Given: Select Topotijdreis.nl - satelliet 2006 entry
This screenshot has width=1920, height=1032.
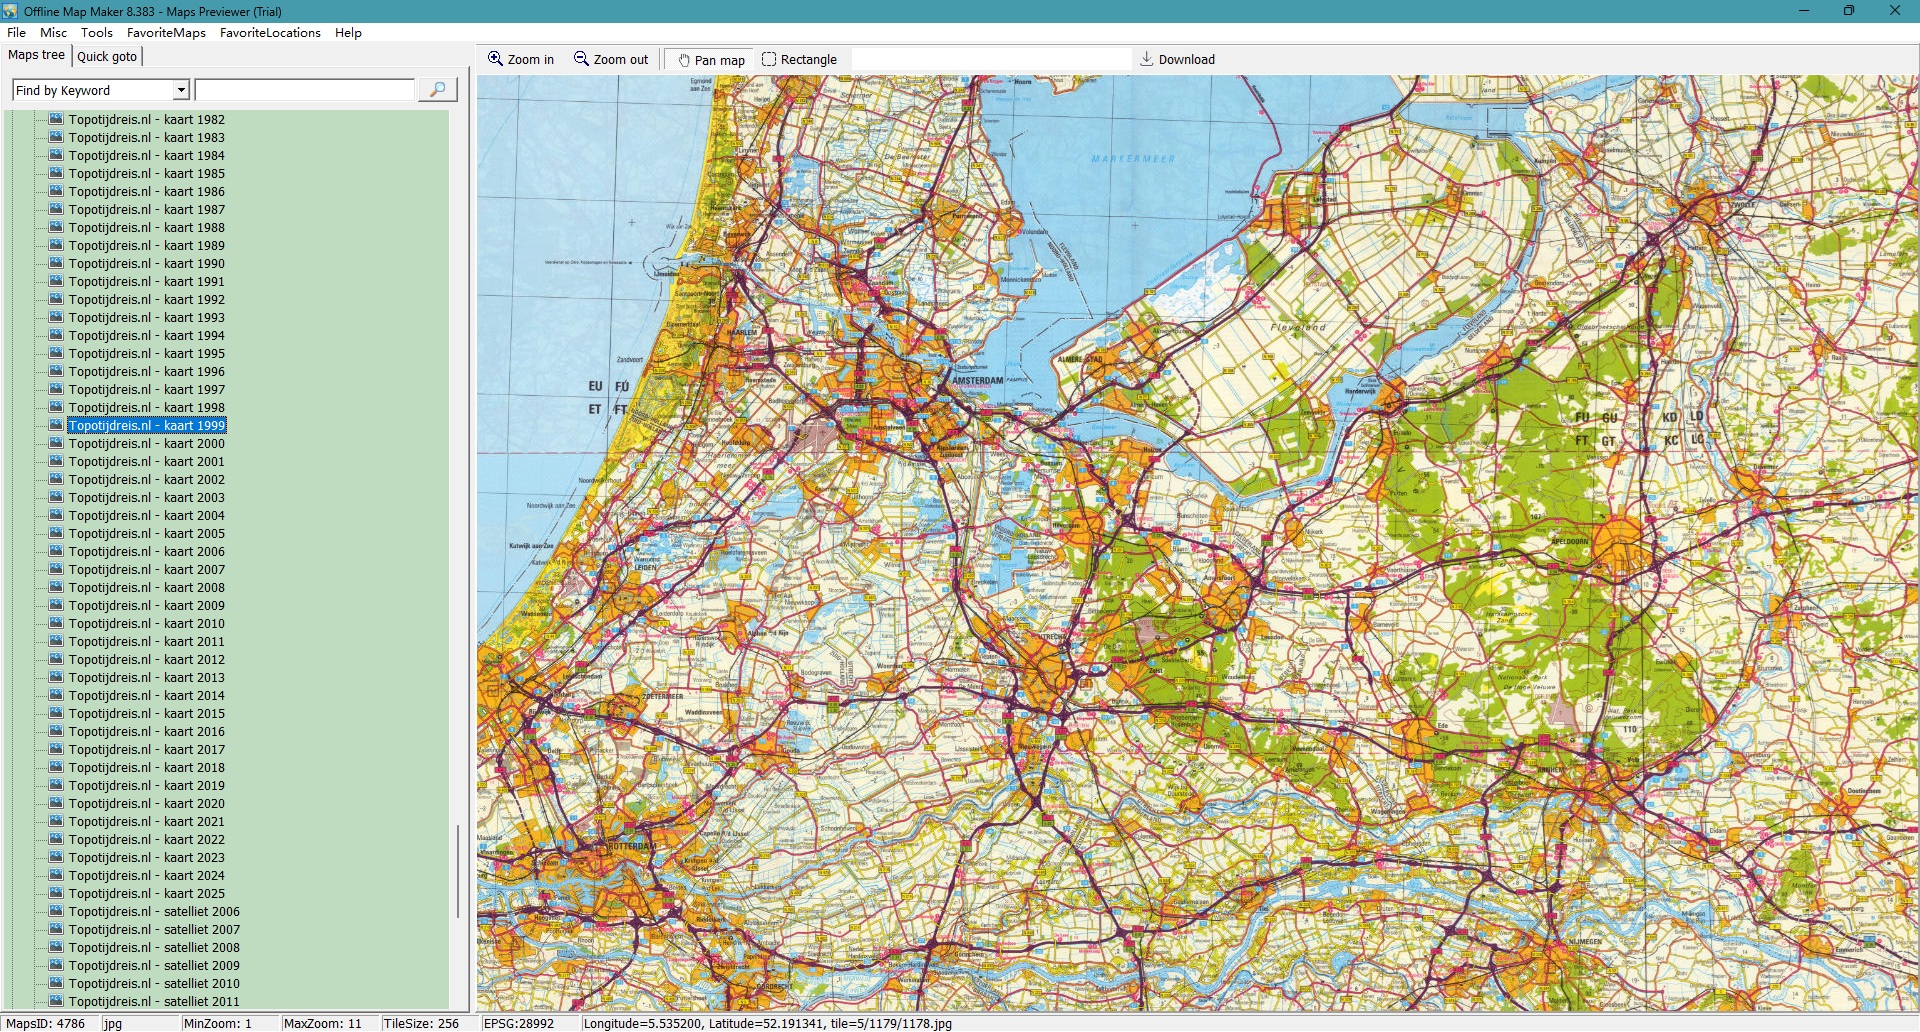Looking at the screenshot, I should [x=154, y=911].
